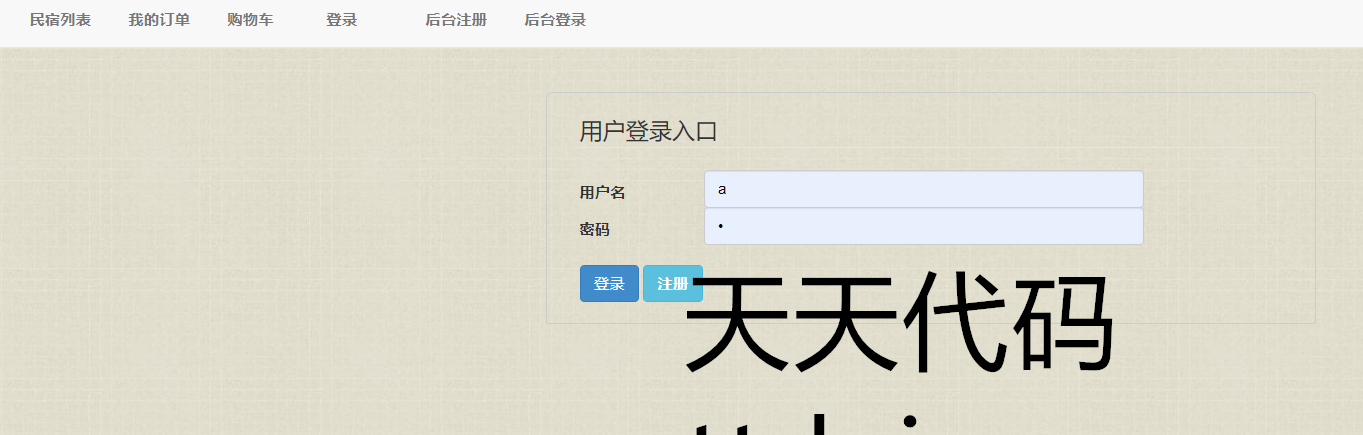Click the 用户名 field label
Viewport: 1363px width, 435px height.
click(602, 193)
